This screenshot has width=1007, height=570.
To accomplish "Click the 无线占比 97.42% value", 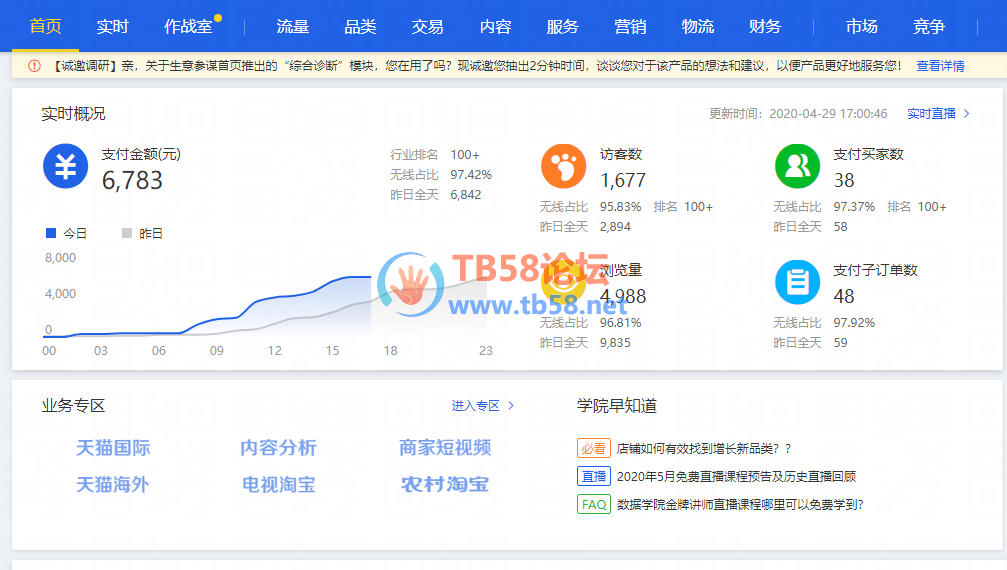I will [x=471, y=175].
